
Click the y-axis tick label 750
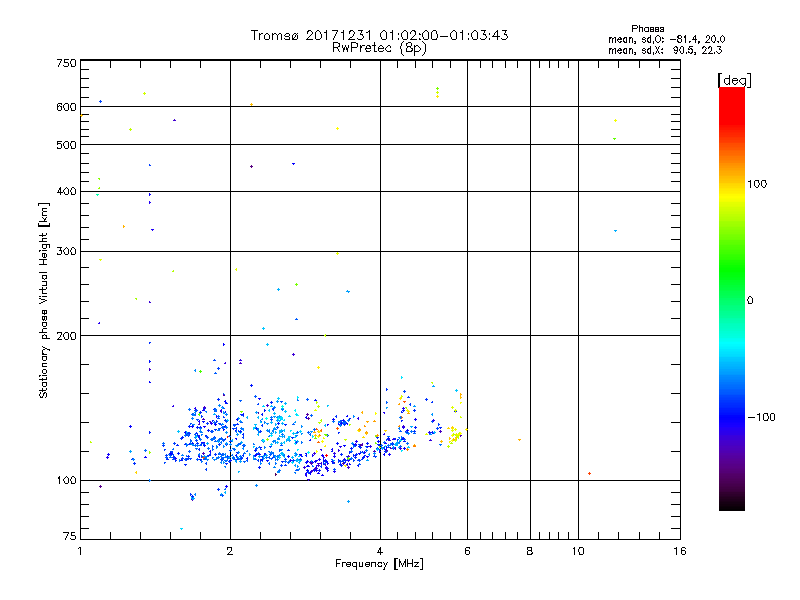point(66,63)
